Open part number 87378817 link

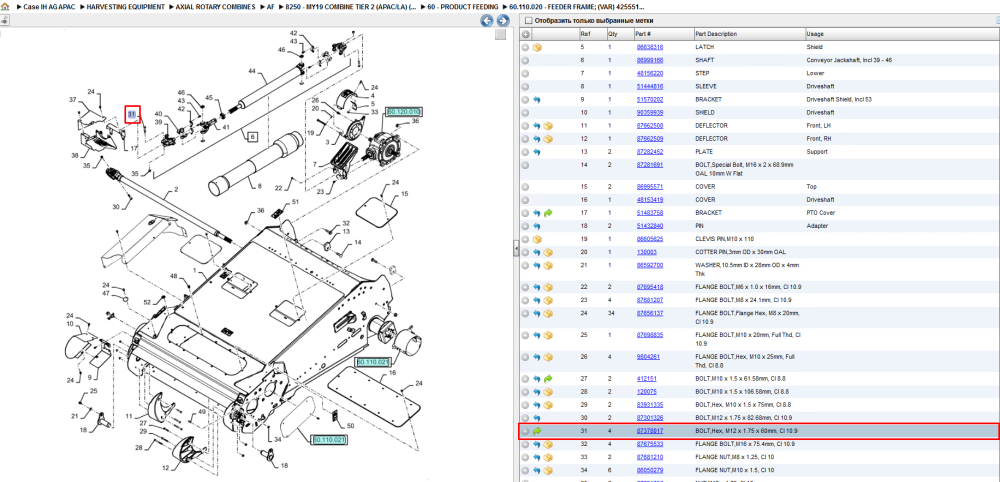[x=650, y=431]
